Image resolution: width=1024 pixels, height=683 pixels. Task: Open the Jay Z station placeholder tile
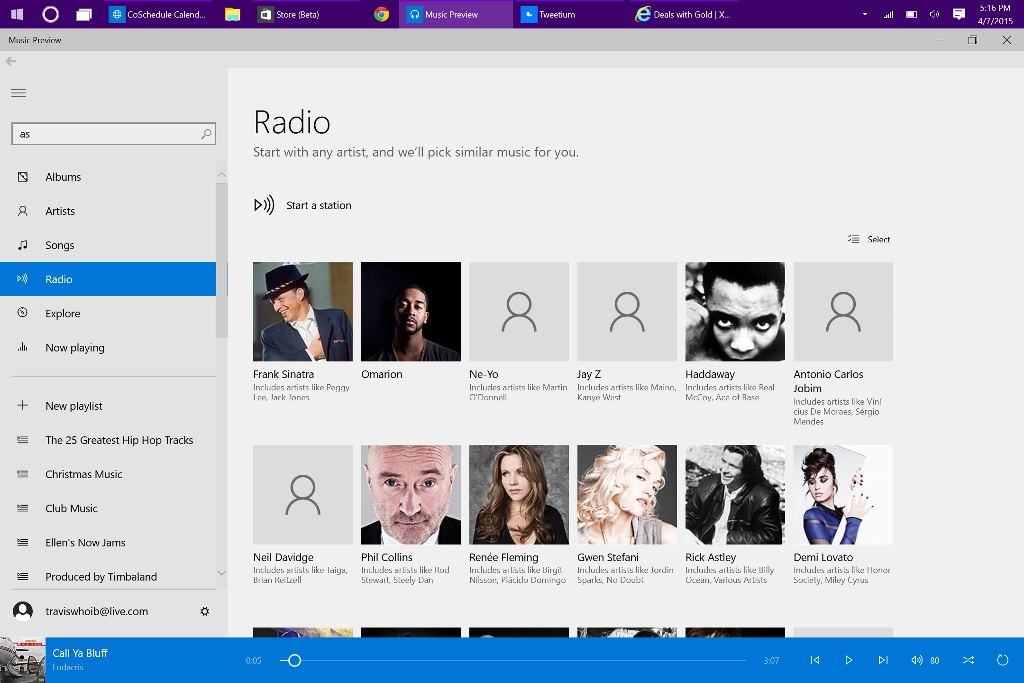pyautogui.click(x=627, y=311)
